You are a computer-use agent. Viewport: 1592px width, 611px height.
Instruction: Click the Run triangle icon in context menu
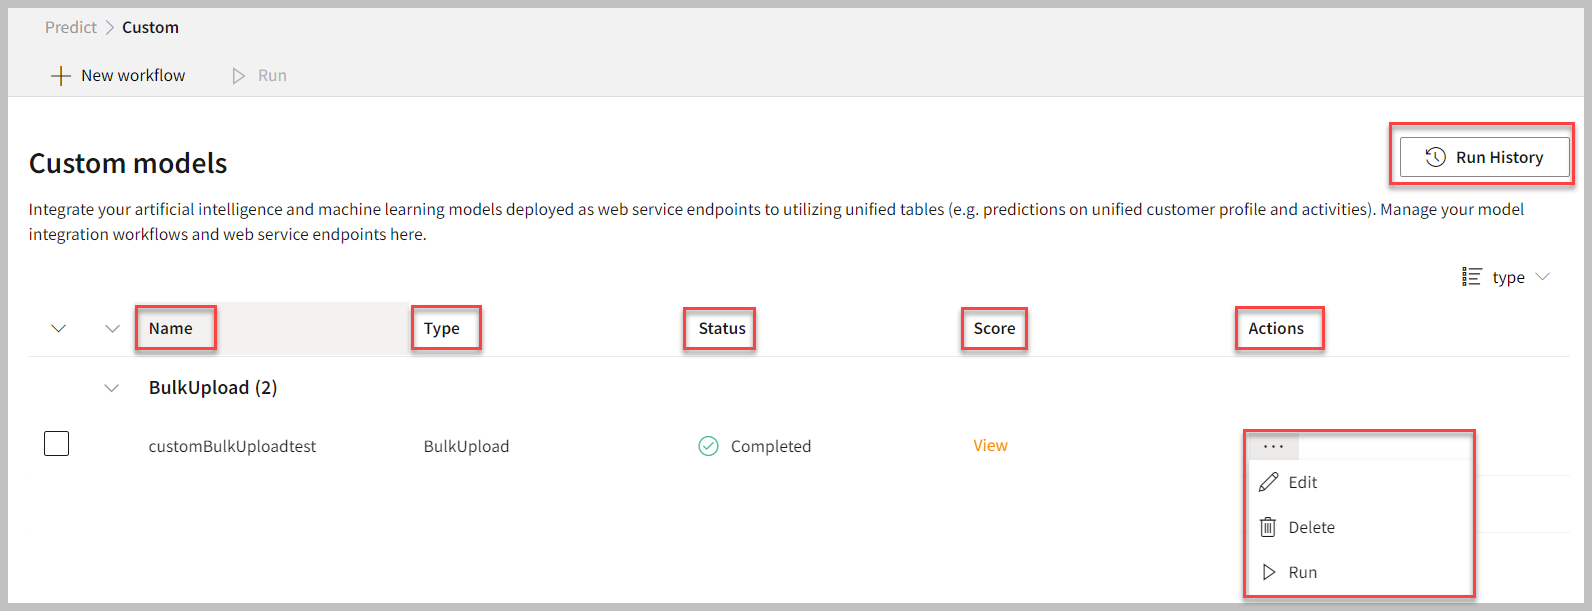(1269, 572)
